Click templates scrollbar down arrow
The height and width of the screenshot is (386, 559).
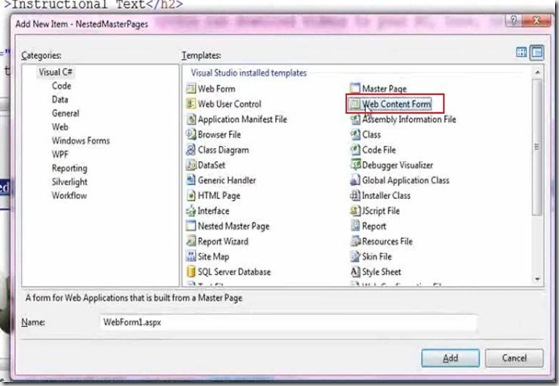pos(538,279)
